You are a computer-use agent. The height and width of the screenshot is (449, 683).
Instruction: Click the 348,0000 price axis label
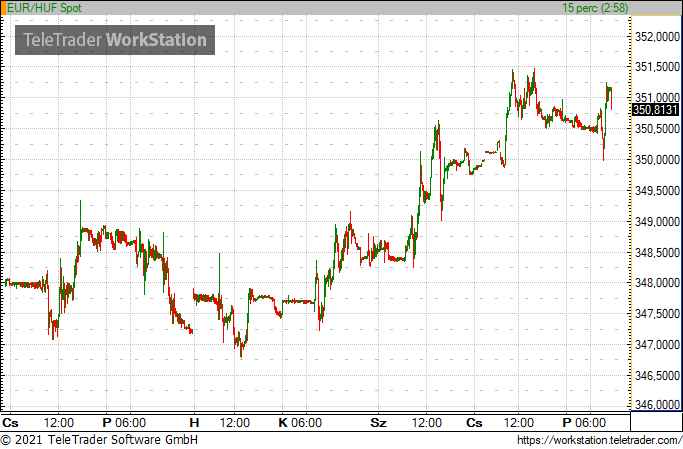657,283
